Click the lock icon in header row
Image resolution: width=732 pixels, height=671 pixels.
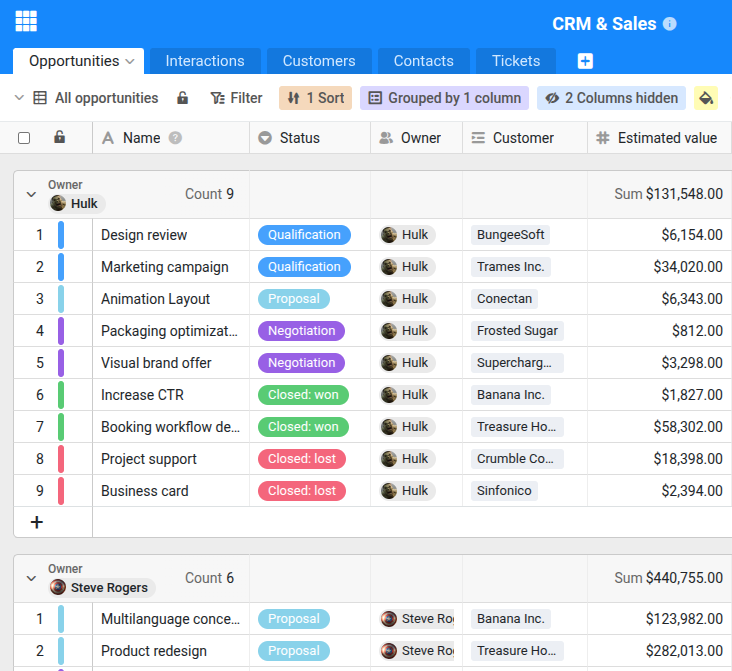click(59, 137)
